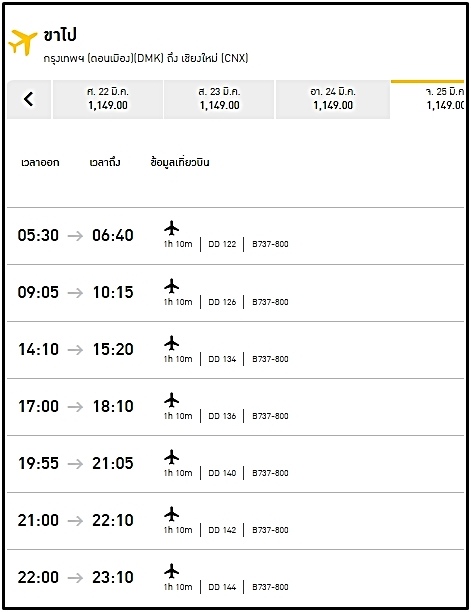Click the plane icon on the DD 144 flight
The width and height of the screenshot is (471, 612).
(x=171, y=571)
